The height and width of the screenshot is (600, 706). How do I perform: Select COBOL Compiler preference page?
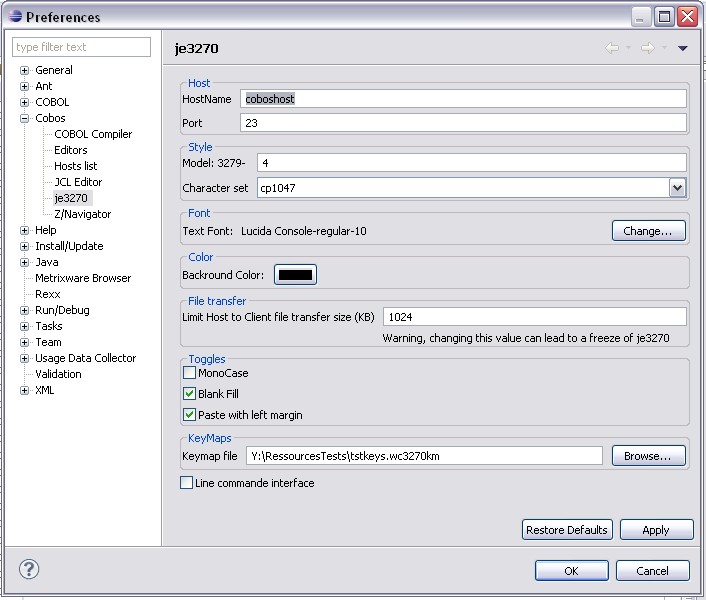[93, 134]
